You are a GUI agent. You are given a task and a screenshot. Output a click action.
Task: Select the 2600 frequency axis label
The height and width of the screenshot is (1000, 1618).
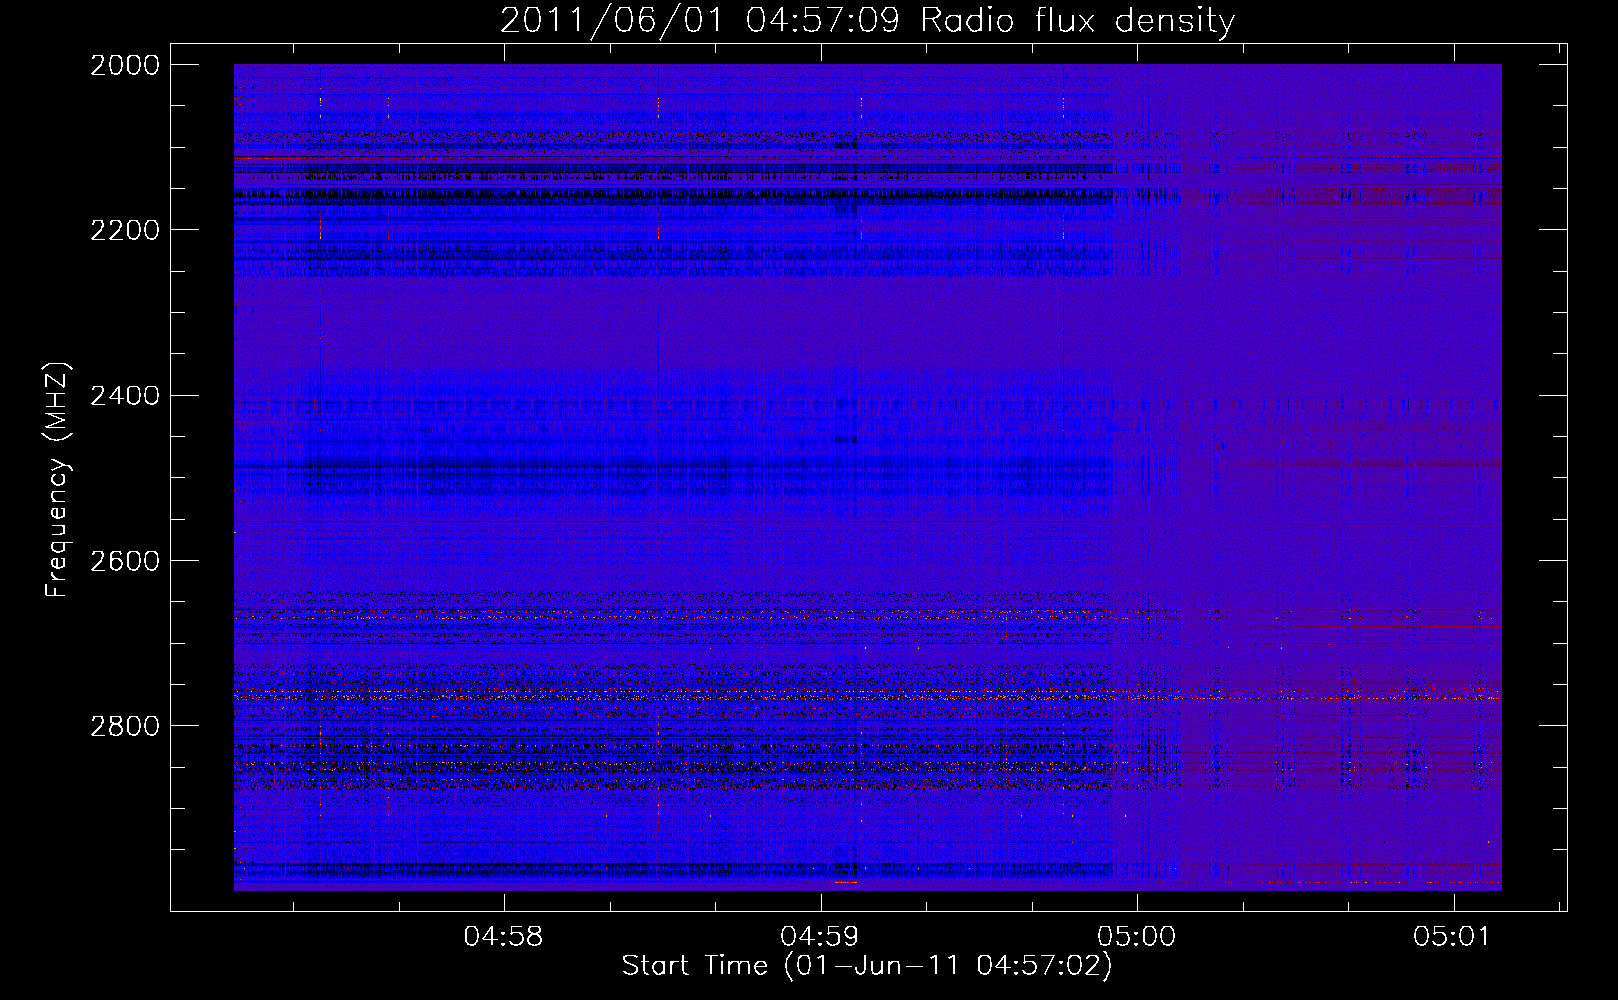tap(125, 561)
